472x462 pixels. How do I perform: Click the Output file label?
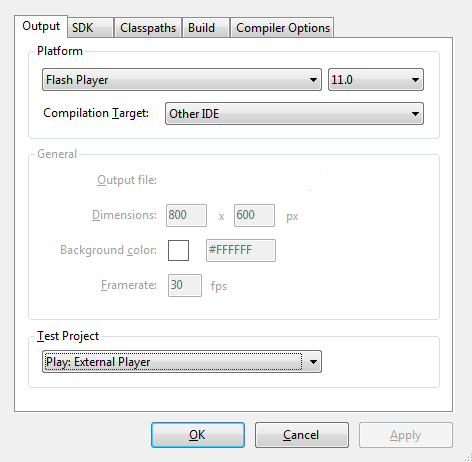click(127, 180)
